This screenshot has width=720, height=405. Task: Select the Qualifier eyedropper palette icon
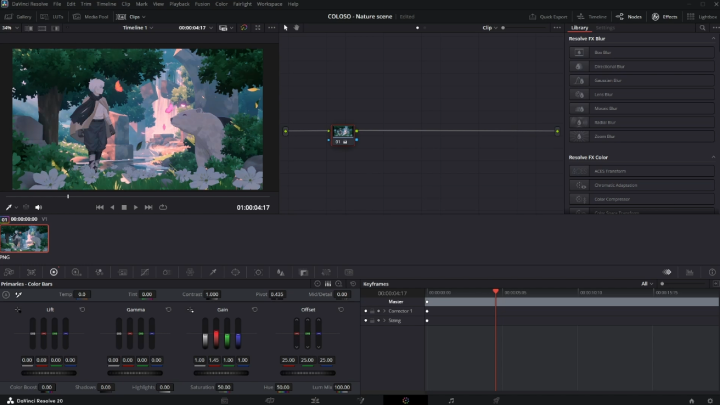tap(213, 272)
